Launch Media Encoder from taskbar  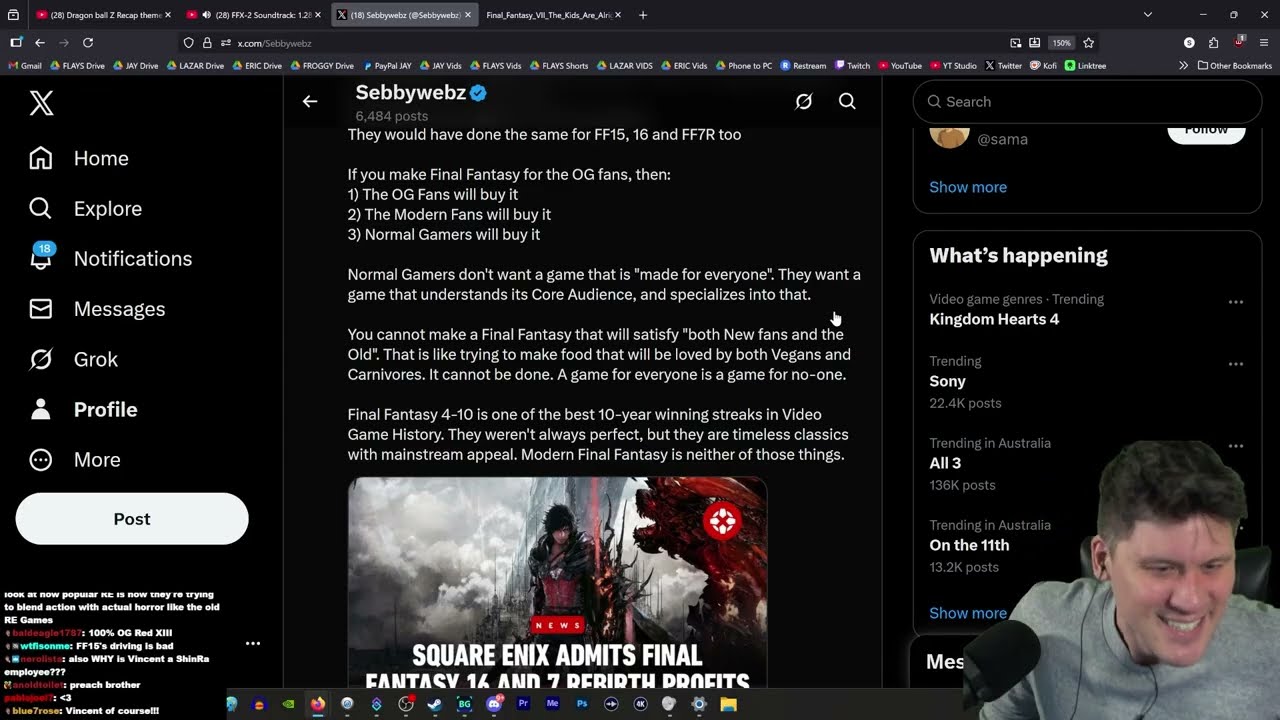(x=552, y=704)
